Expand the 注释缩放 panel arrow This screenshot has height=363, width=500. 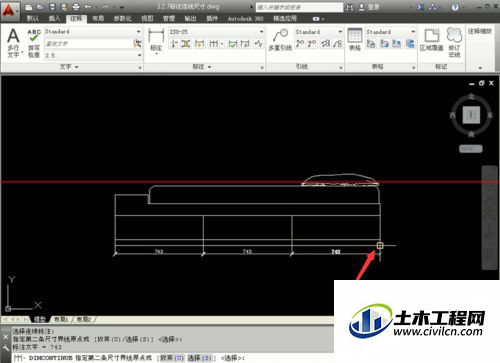[x=480, y=68]
